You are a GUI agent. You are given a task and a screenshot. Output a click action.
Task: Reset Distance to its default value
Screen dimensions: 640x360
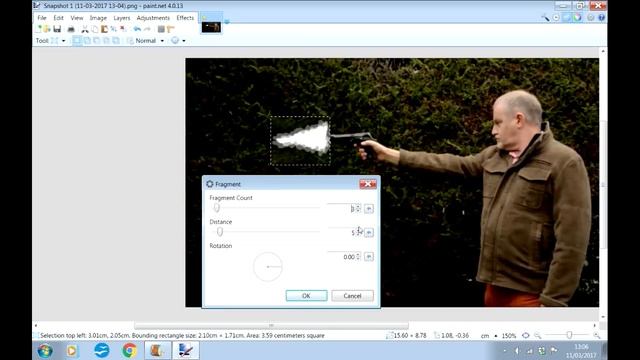(369, 233)
